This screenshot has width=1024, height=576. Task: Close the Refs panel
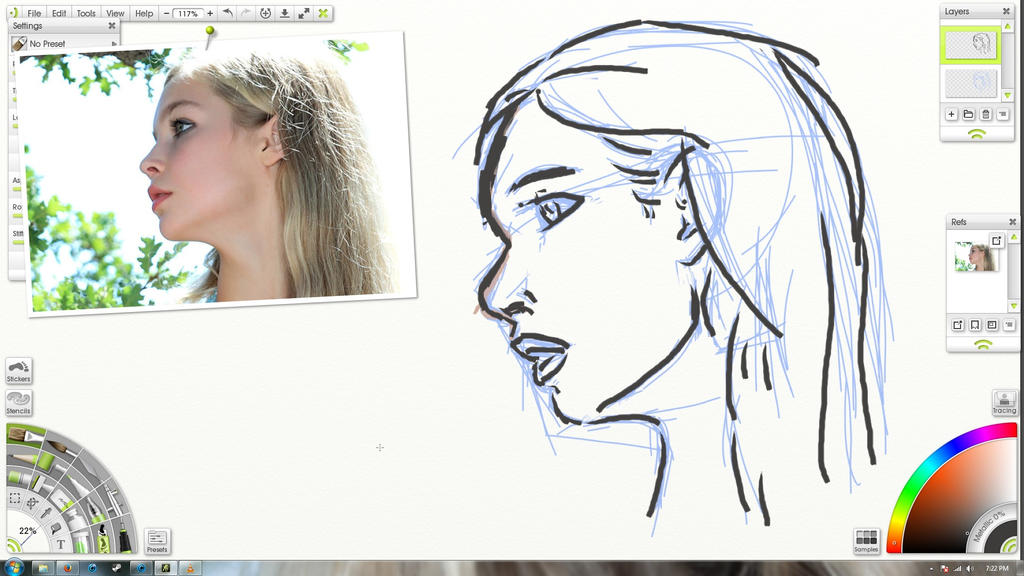click(1012, 222)
